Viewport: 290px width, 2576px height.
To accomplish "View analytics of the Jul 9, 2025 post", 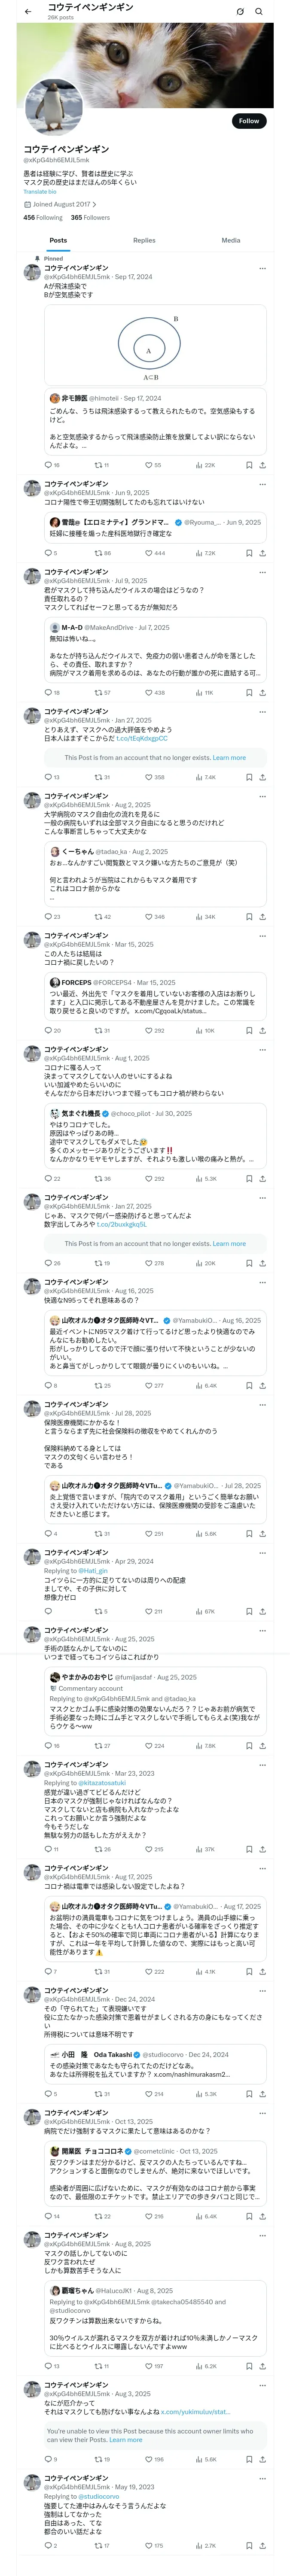I will pyautogui.click(x=200, y=692).
